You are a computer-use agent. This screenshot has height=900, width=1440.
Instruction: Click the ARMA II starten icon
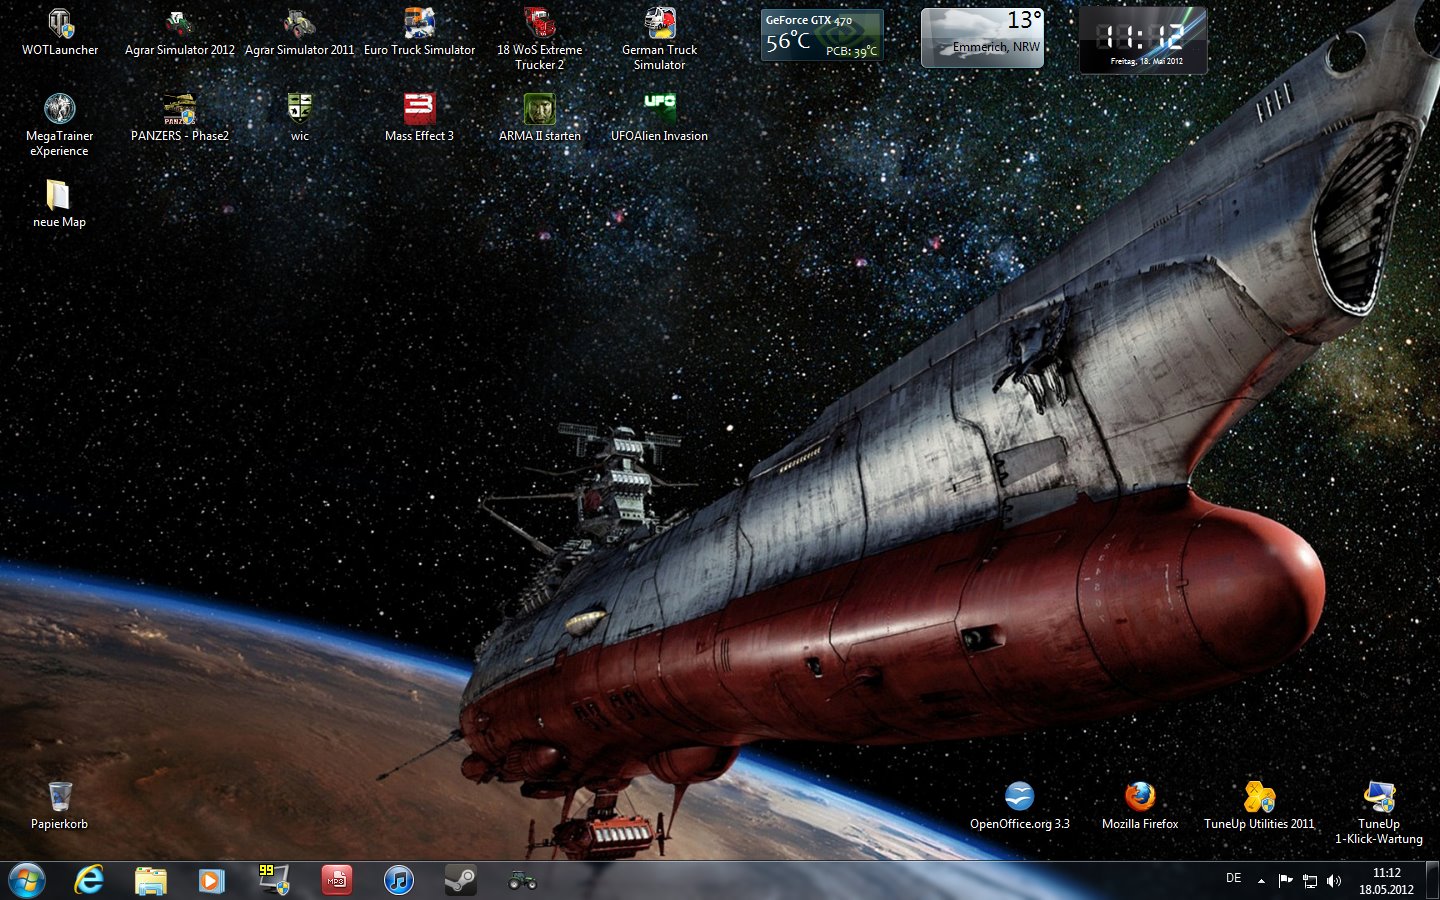539,109
